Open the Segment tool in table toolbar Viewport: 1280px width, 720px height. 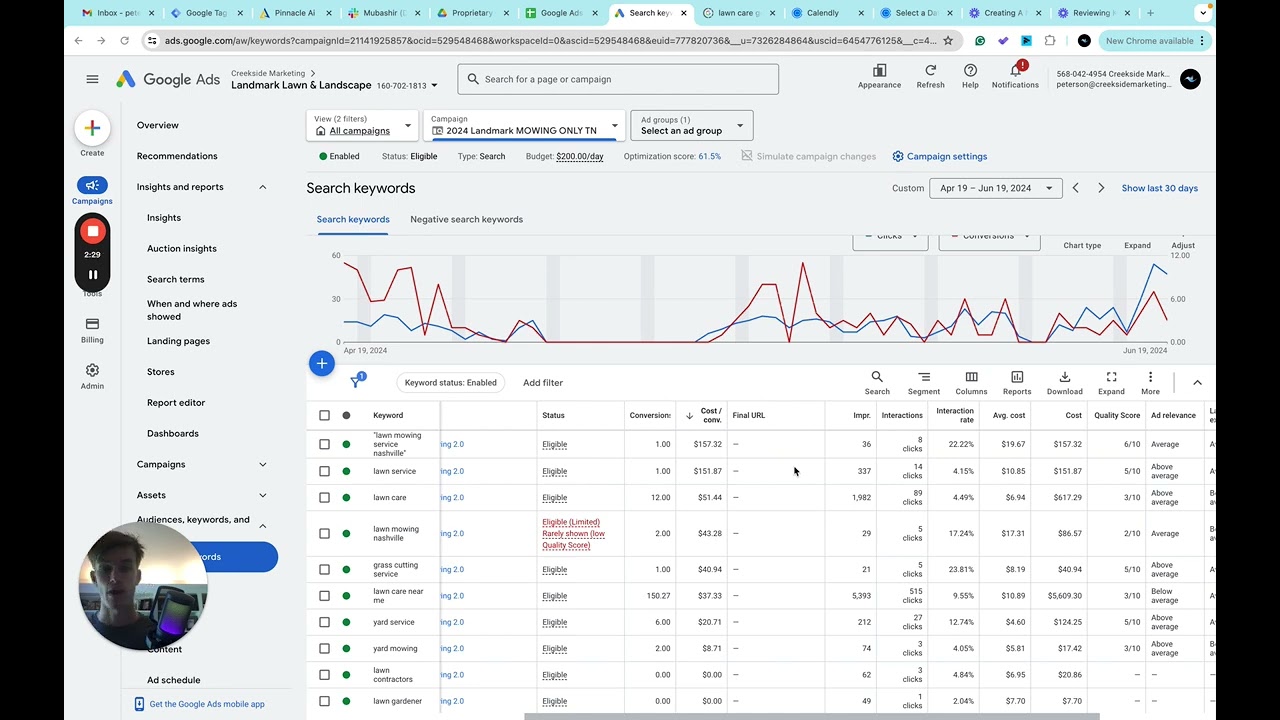(x=923, y=377)
